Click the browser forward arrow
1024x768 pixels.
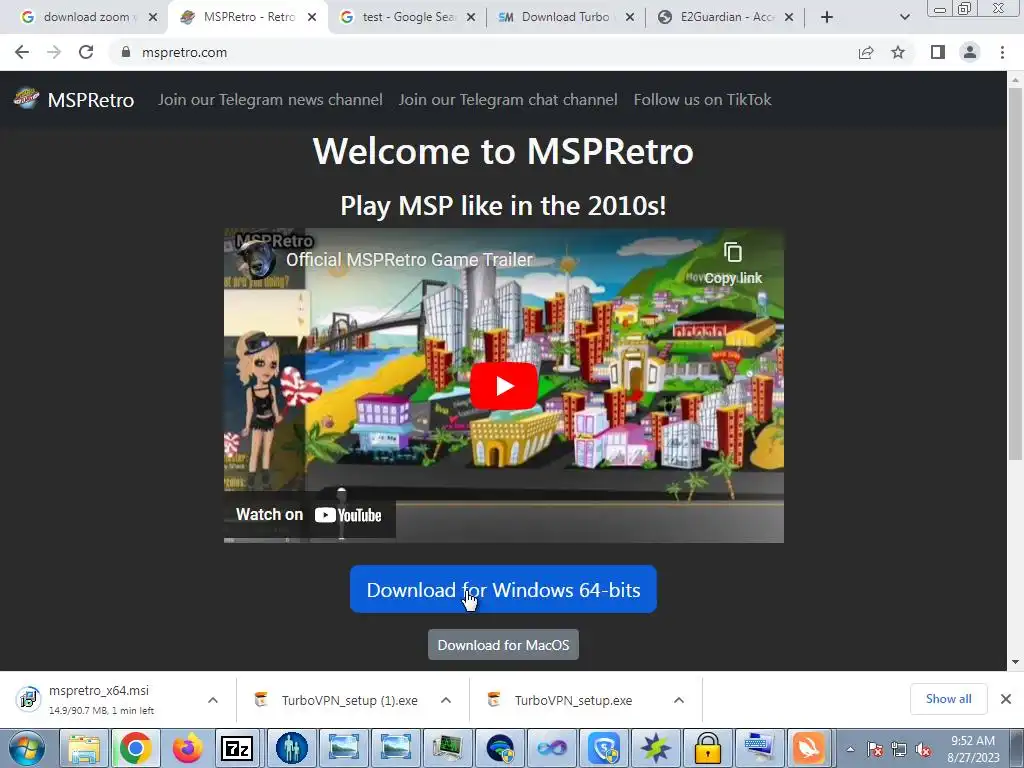point(54,52)
